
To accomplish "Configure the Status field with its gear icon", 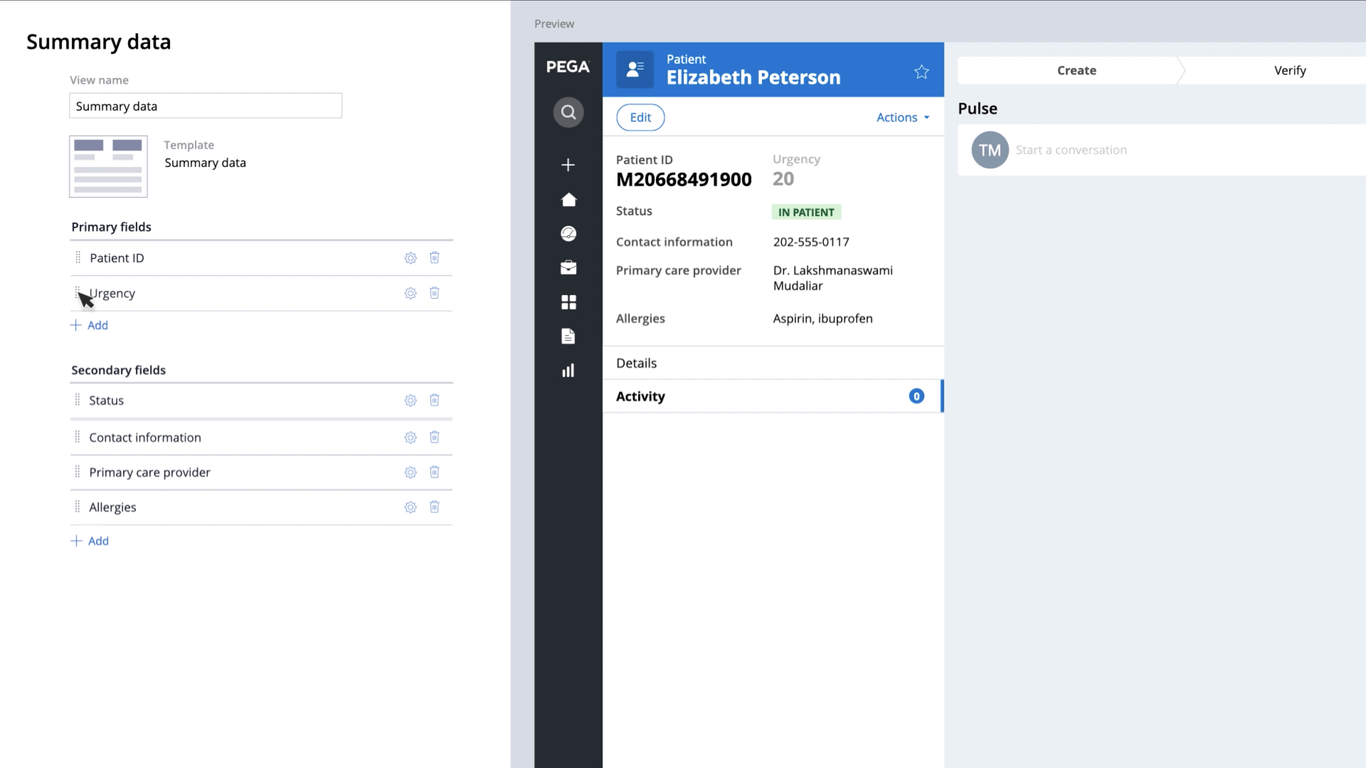I will (410, 400).
